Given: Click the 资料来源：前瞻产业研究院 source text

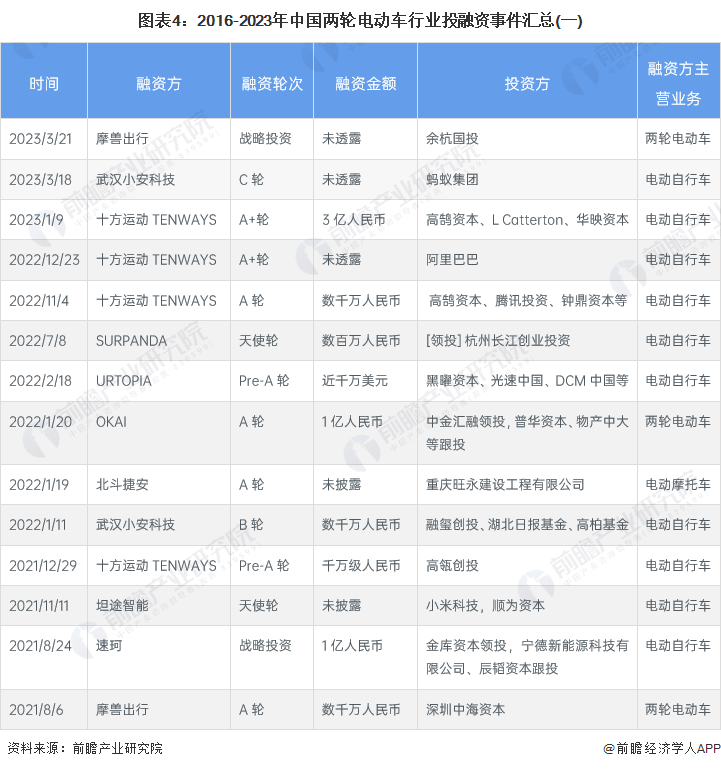Looking at the screenshot, I should pyautogui.click(x=85, y=747).
